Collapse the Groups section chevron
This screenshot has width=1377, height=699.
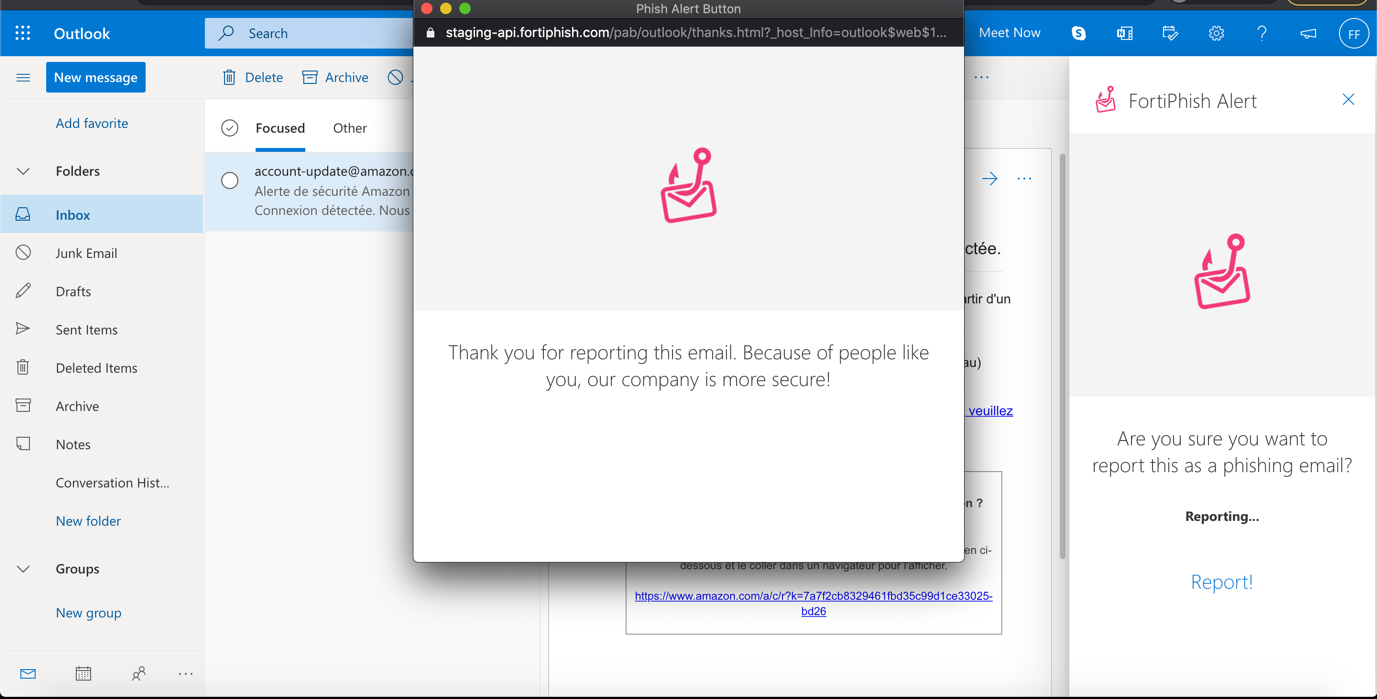point(23,570)
